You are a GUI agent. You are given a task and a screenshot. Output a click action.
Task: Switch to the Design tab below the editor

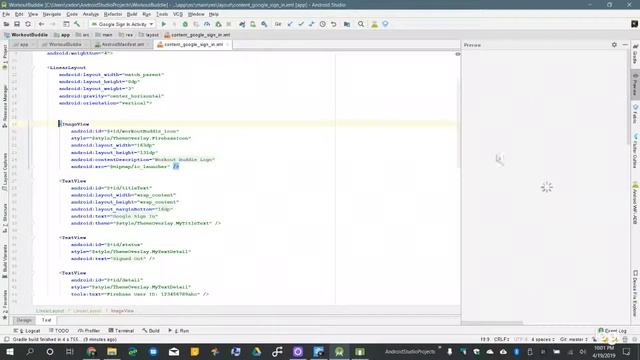point(24,320)
